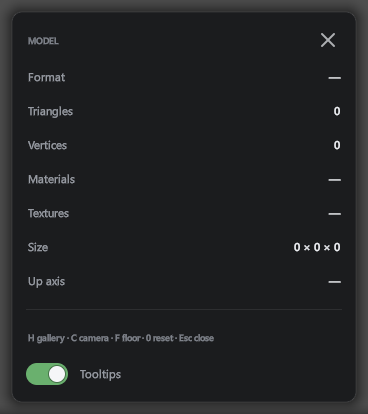Click the Triangles count value
368x414 pixels.
pyautogui.click(x=337, y=111)
